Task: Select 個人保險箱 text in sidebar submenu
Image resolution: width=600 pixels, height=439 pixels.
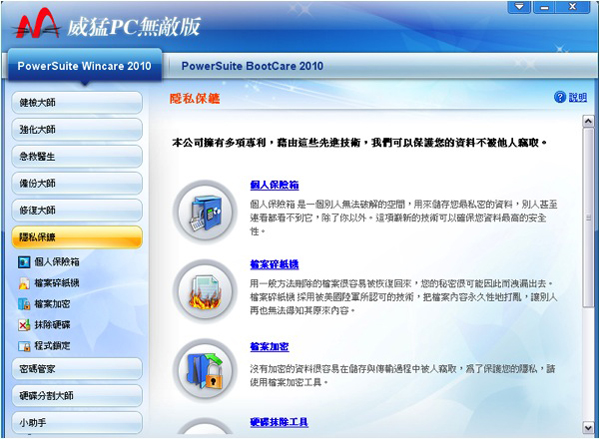Action: pos(57,262)
